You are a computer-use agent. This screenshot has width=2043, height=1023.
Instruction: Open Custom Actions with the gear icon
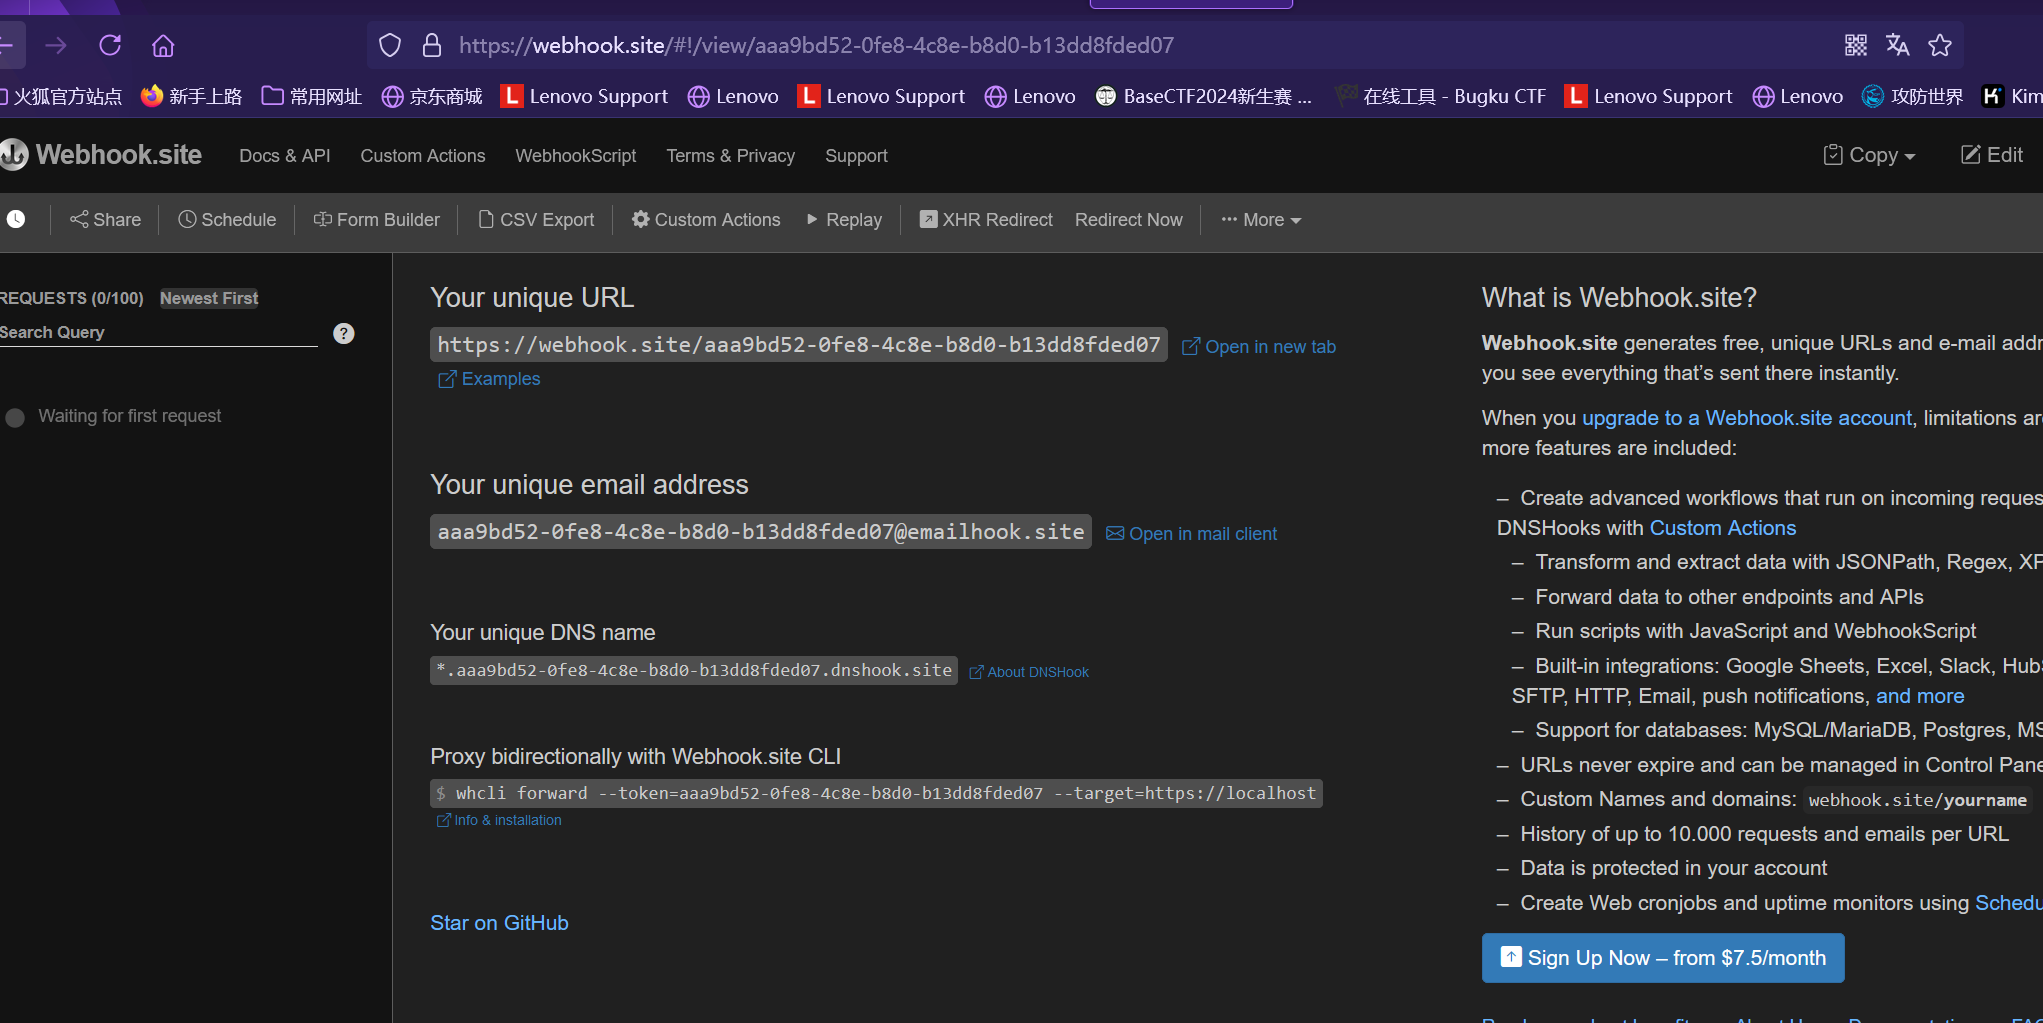click(x=706, y=219)
